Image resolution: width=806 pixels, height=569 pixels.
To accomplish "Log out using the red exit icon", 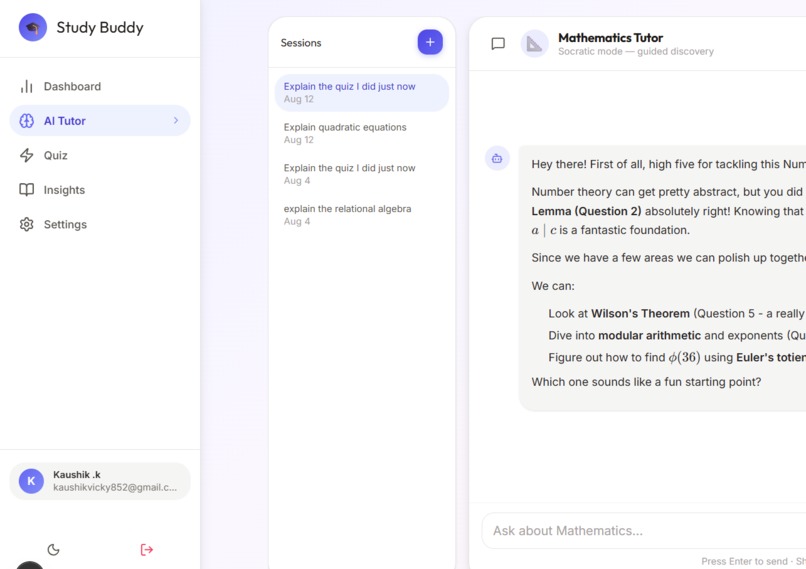I will [x=146, y=550].
